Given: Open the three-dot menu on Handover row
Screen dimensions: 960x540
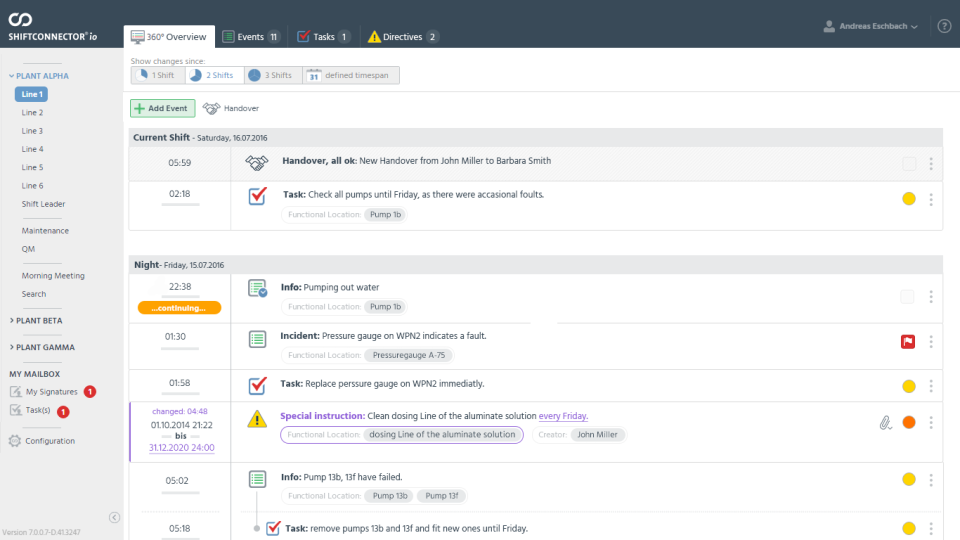Looking at the screenshot, I should tap(931, 163).
